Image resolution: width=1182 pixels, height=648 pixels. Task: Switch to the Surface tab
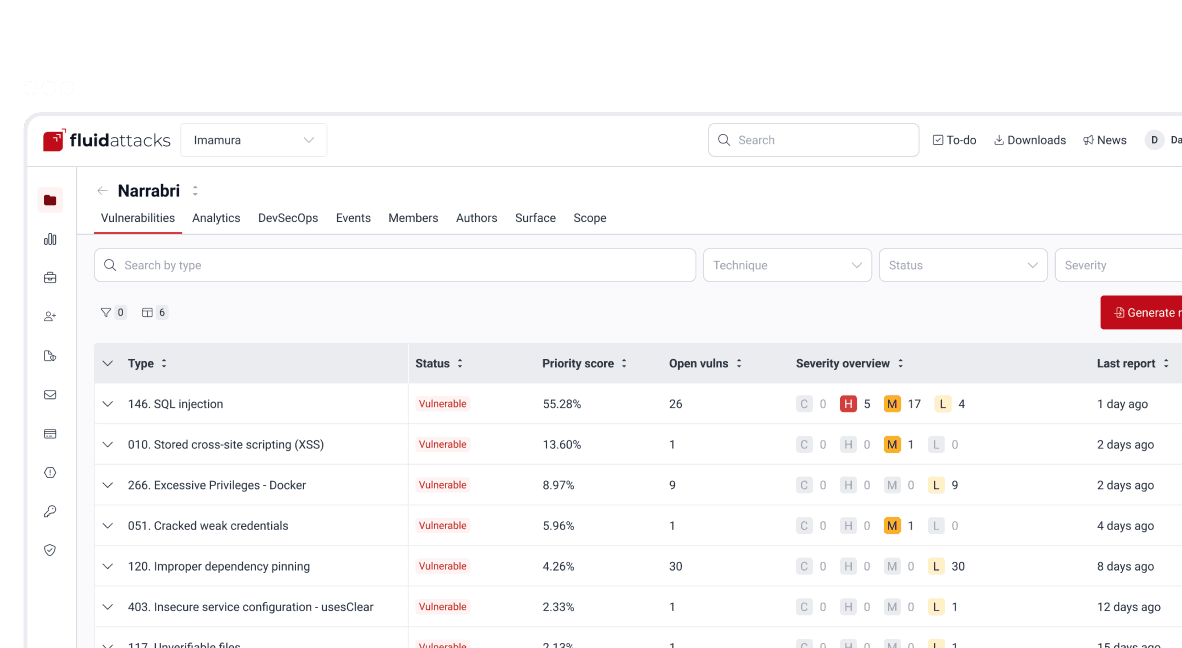pyautogui.click(x=535, y=218)
